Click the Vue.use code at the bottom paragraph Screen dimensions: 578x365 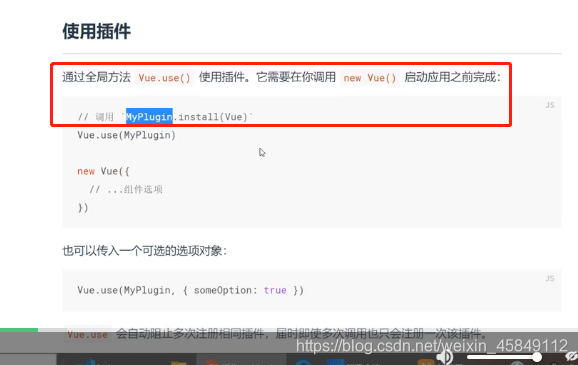(x=87, y=334)
